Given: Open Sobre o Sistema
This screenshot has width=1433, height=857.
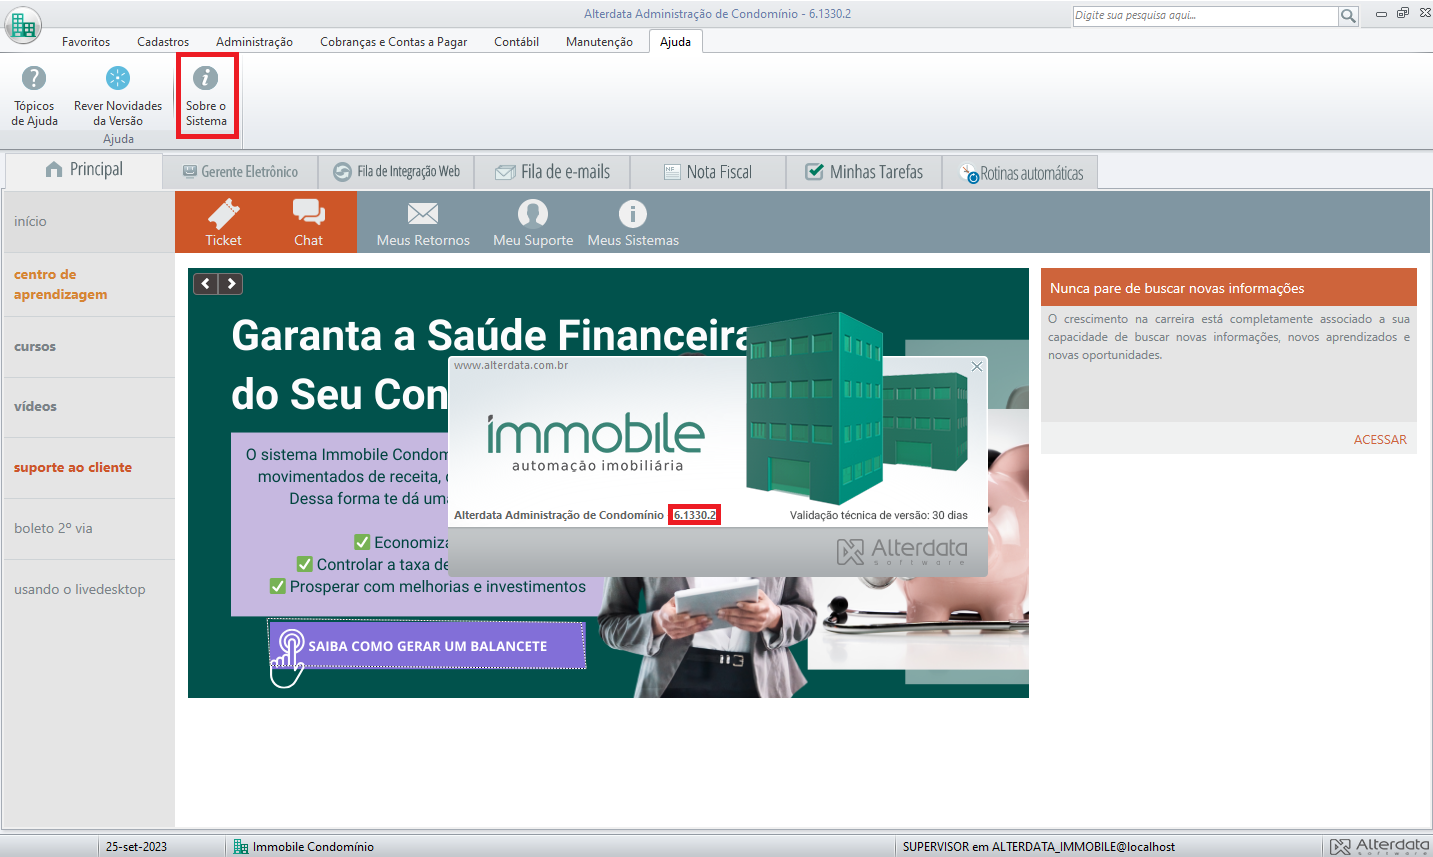Looking at the screenshot, I should 206,97.
